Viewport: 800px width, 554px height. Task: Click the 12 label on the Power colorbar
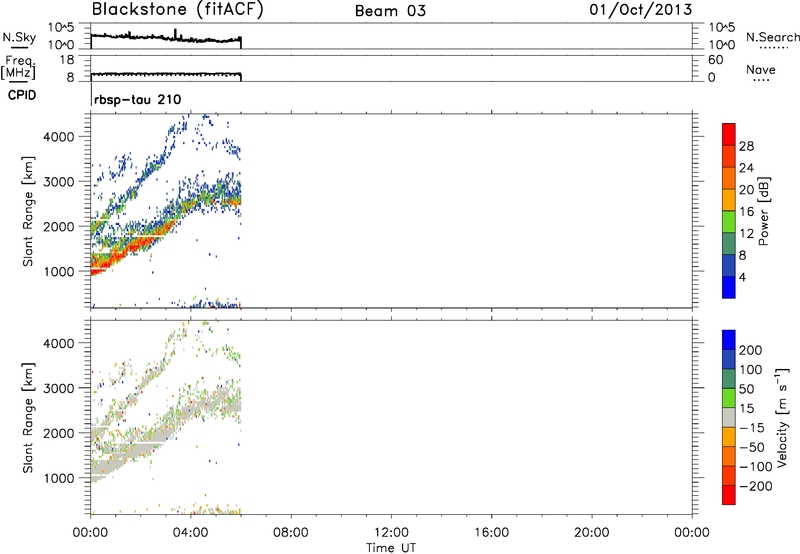click(x=746, y=234)
